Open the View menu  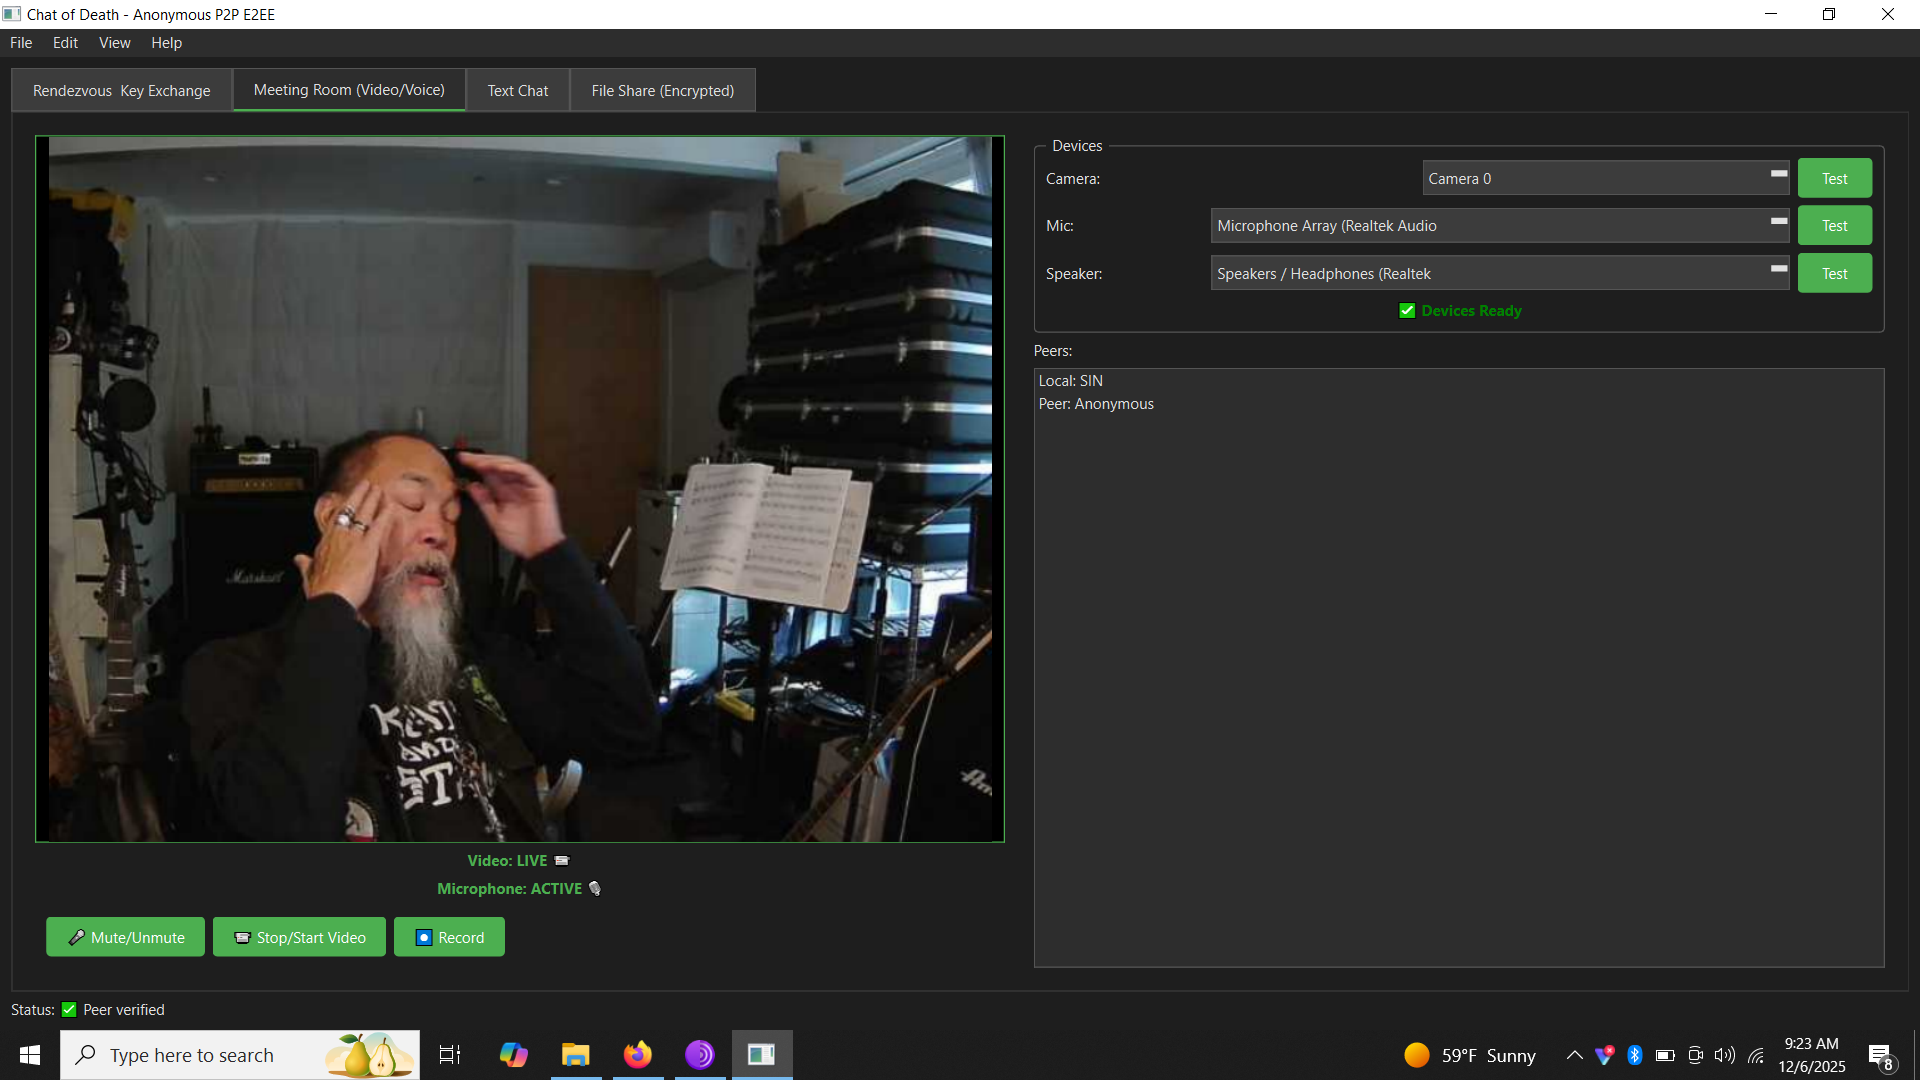click(x=114, y=43)
